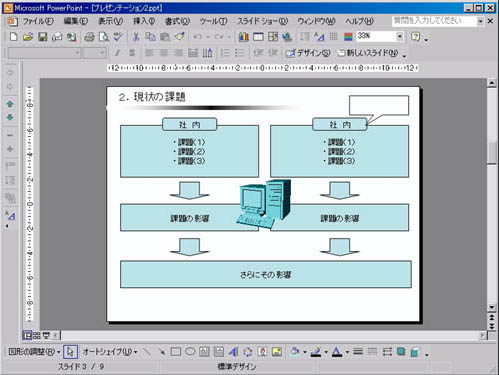This screenshot has height=375, width=499.
Task: Open the 挿入 menu
Action: point(144,21)
